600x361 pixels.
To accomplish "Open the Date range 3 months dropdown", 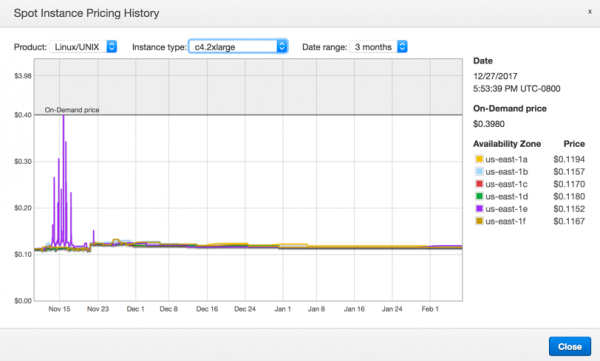I will 378,47.
